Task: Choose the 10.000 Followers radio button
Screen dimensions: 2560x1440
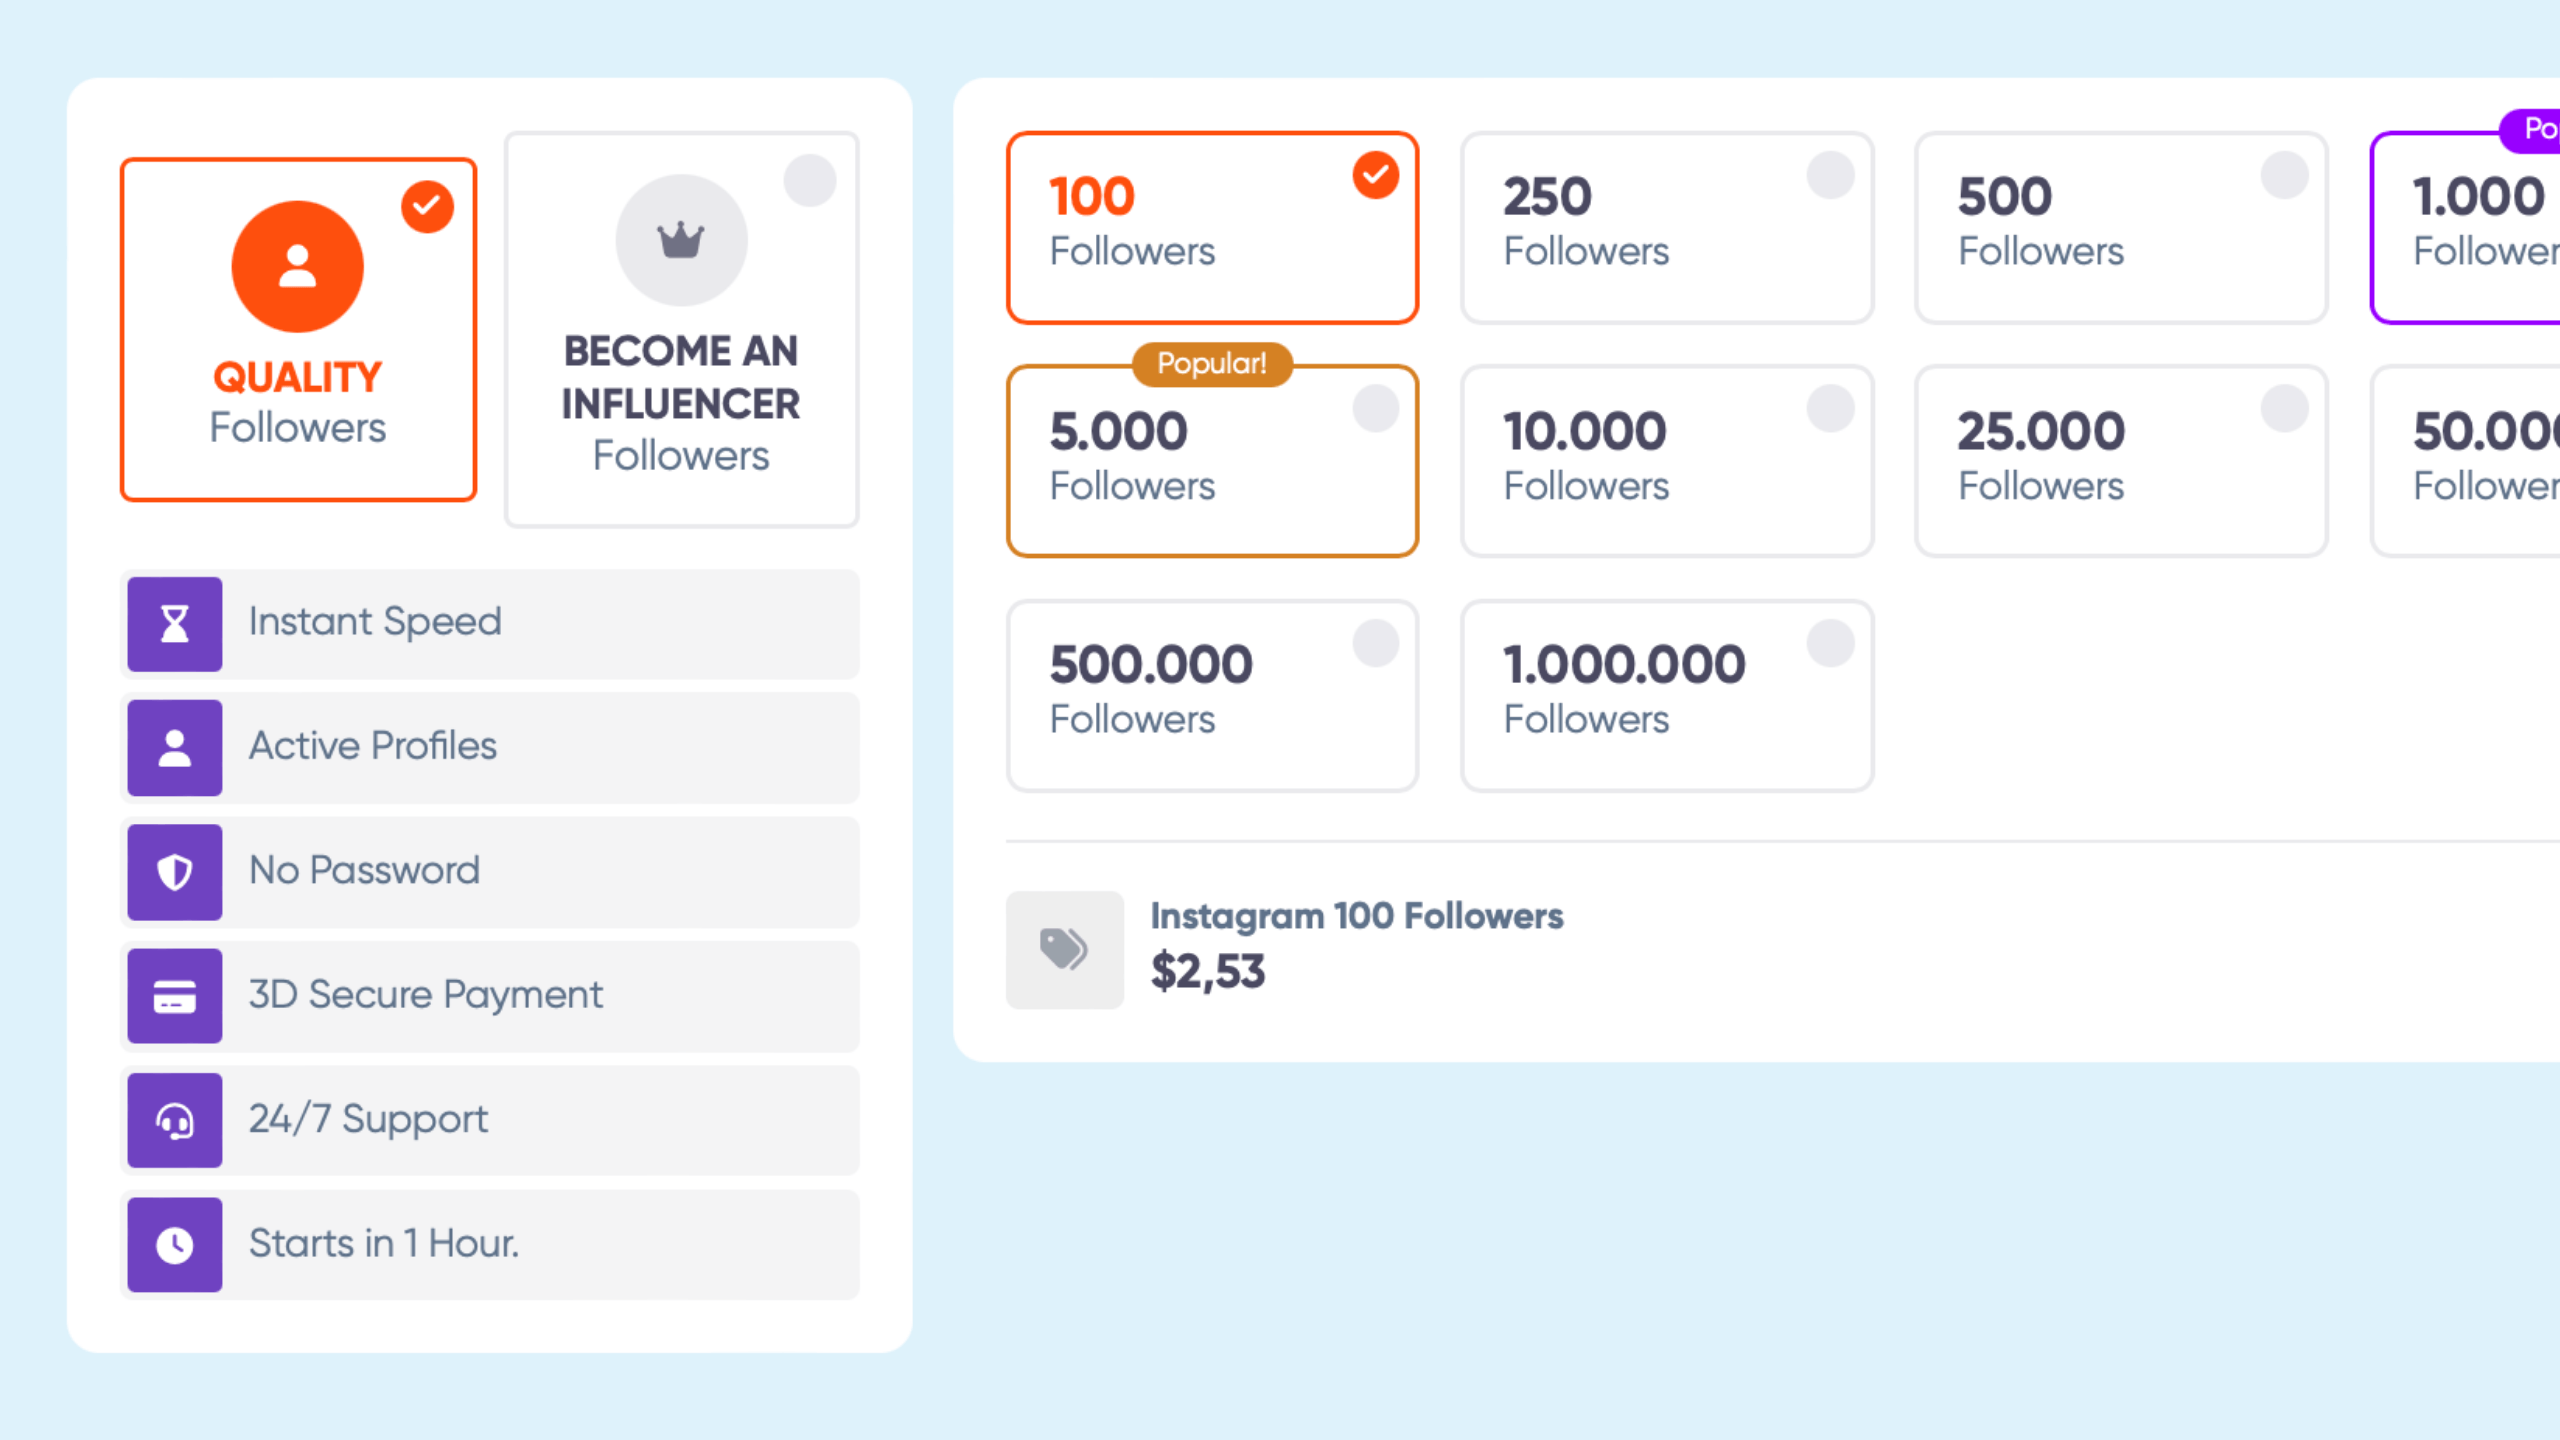Action: pyautogui.click(x=1830, y=409)
